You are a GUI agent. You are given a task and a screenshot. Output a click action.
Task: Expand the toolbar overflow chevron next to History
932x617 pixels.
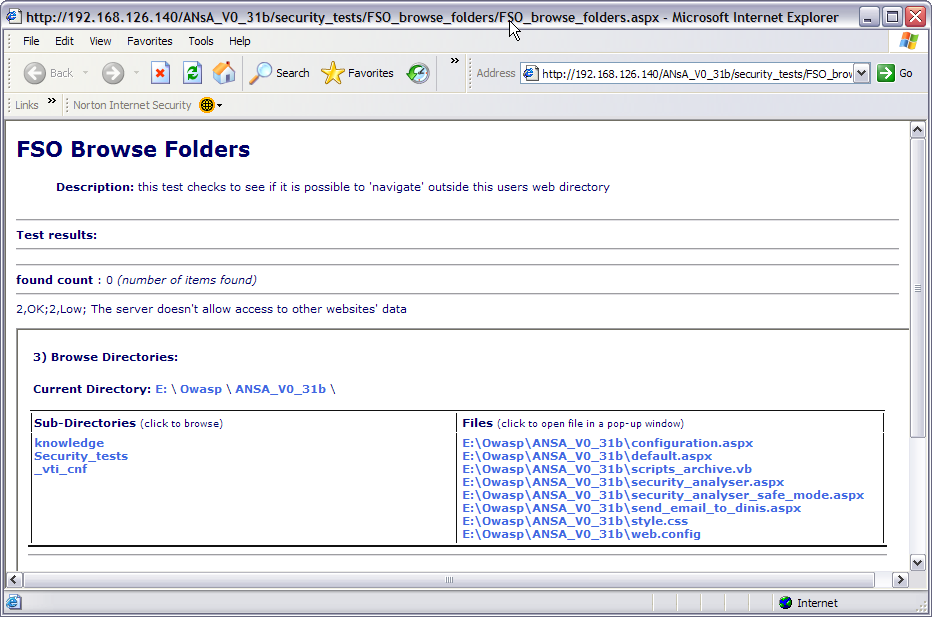pos(454,61)
